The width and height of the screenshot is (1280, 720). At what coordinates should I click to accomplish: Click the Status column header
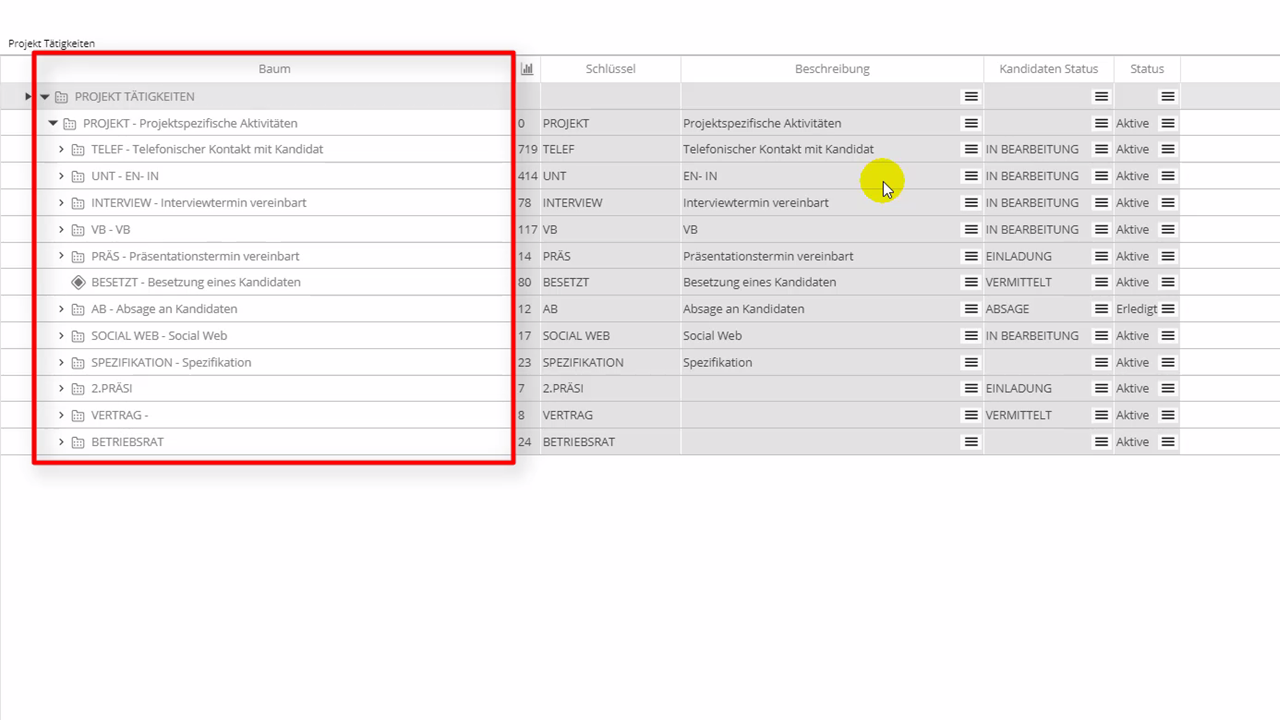coord(1147,69)
